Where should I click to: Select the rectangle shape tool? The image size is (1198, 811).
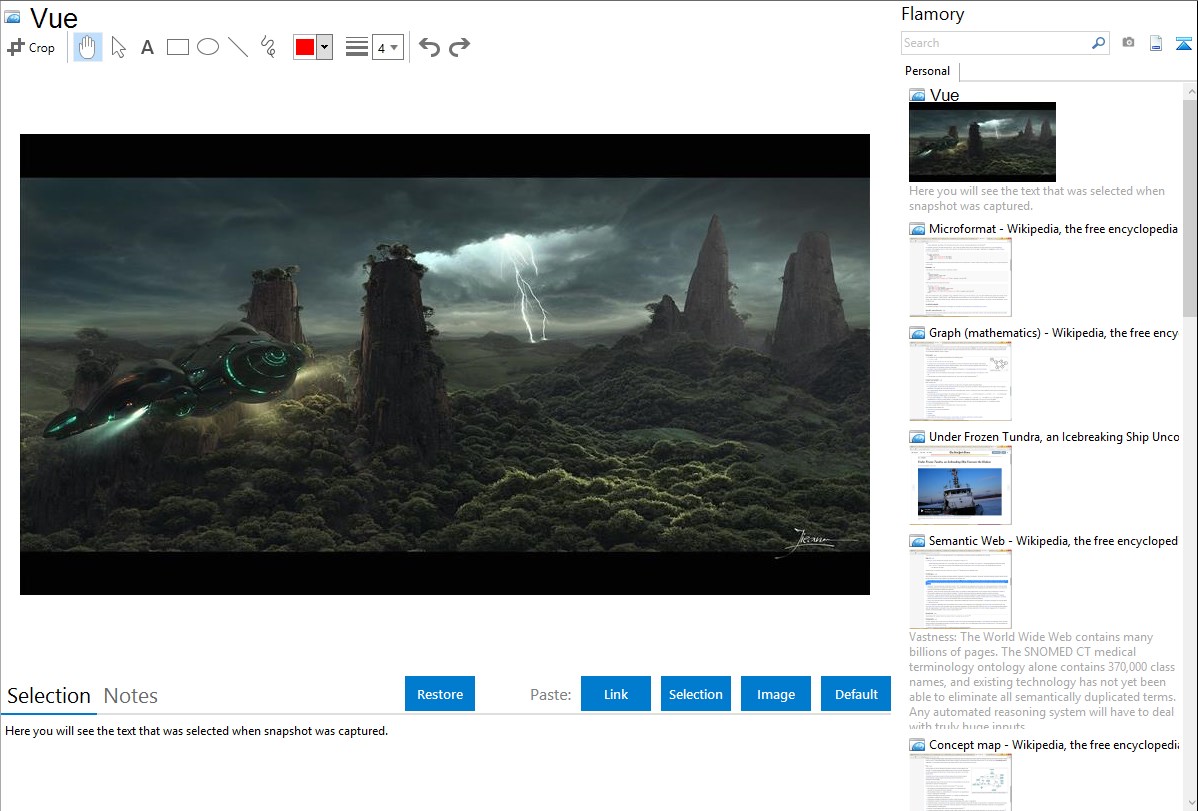pos(177,47)
